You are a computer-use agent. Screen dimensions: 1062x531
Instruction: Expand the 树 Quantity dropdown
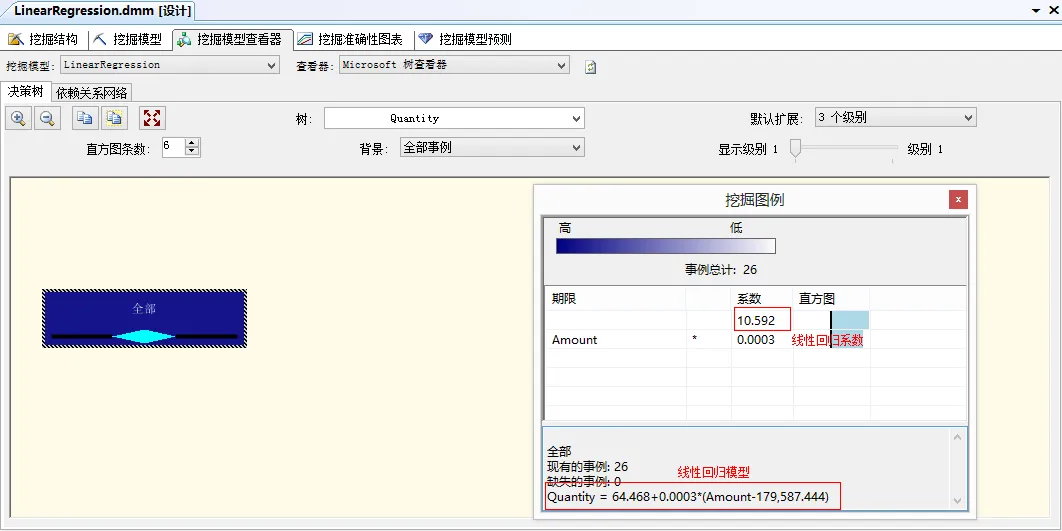click(576, 119)
